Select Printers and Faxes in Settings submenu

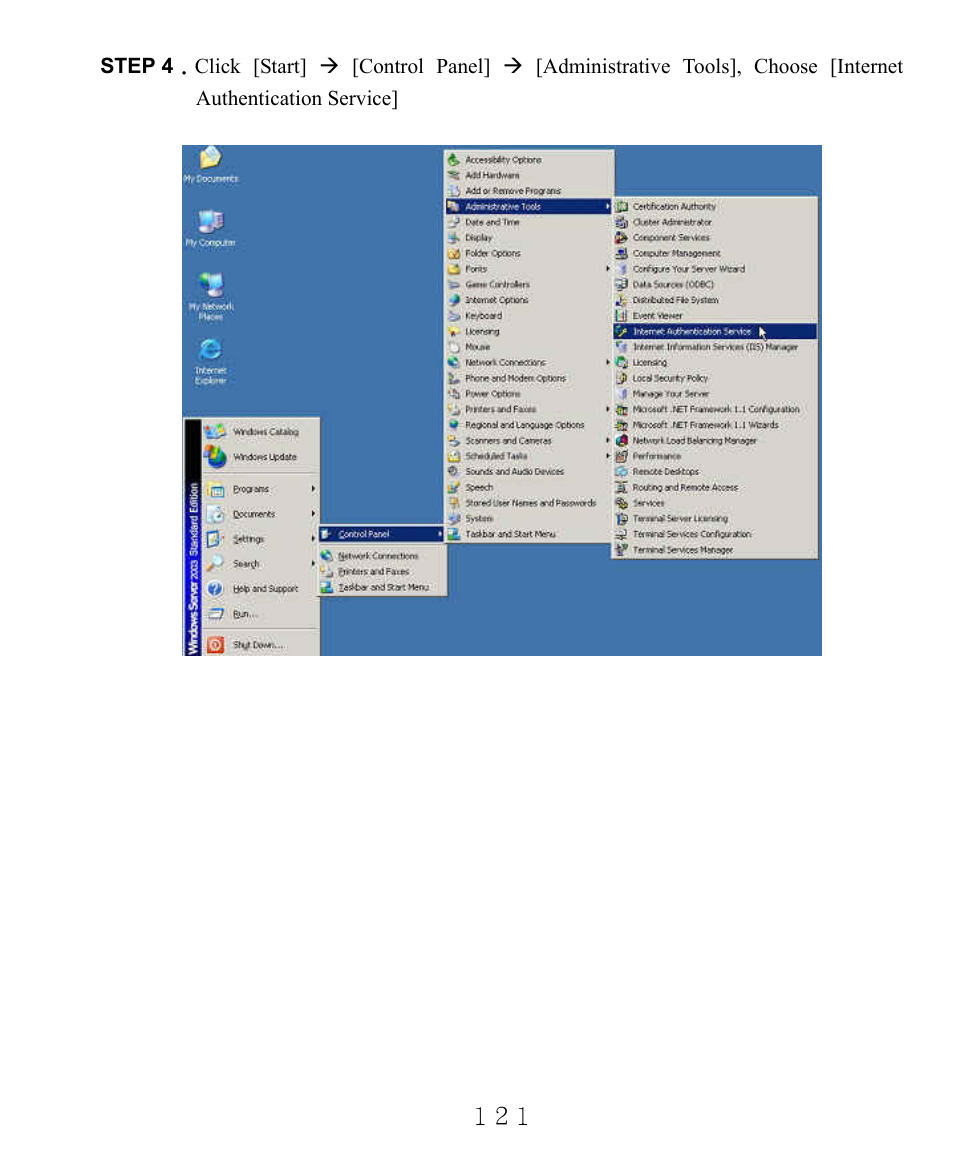click(382, 572)
